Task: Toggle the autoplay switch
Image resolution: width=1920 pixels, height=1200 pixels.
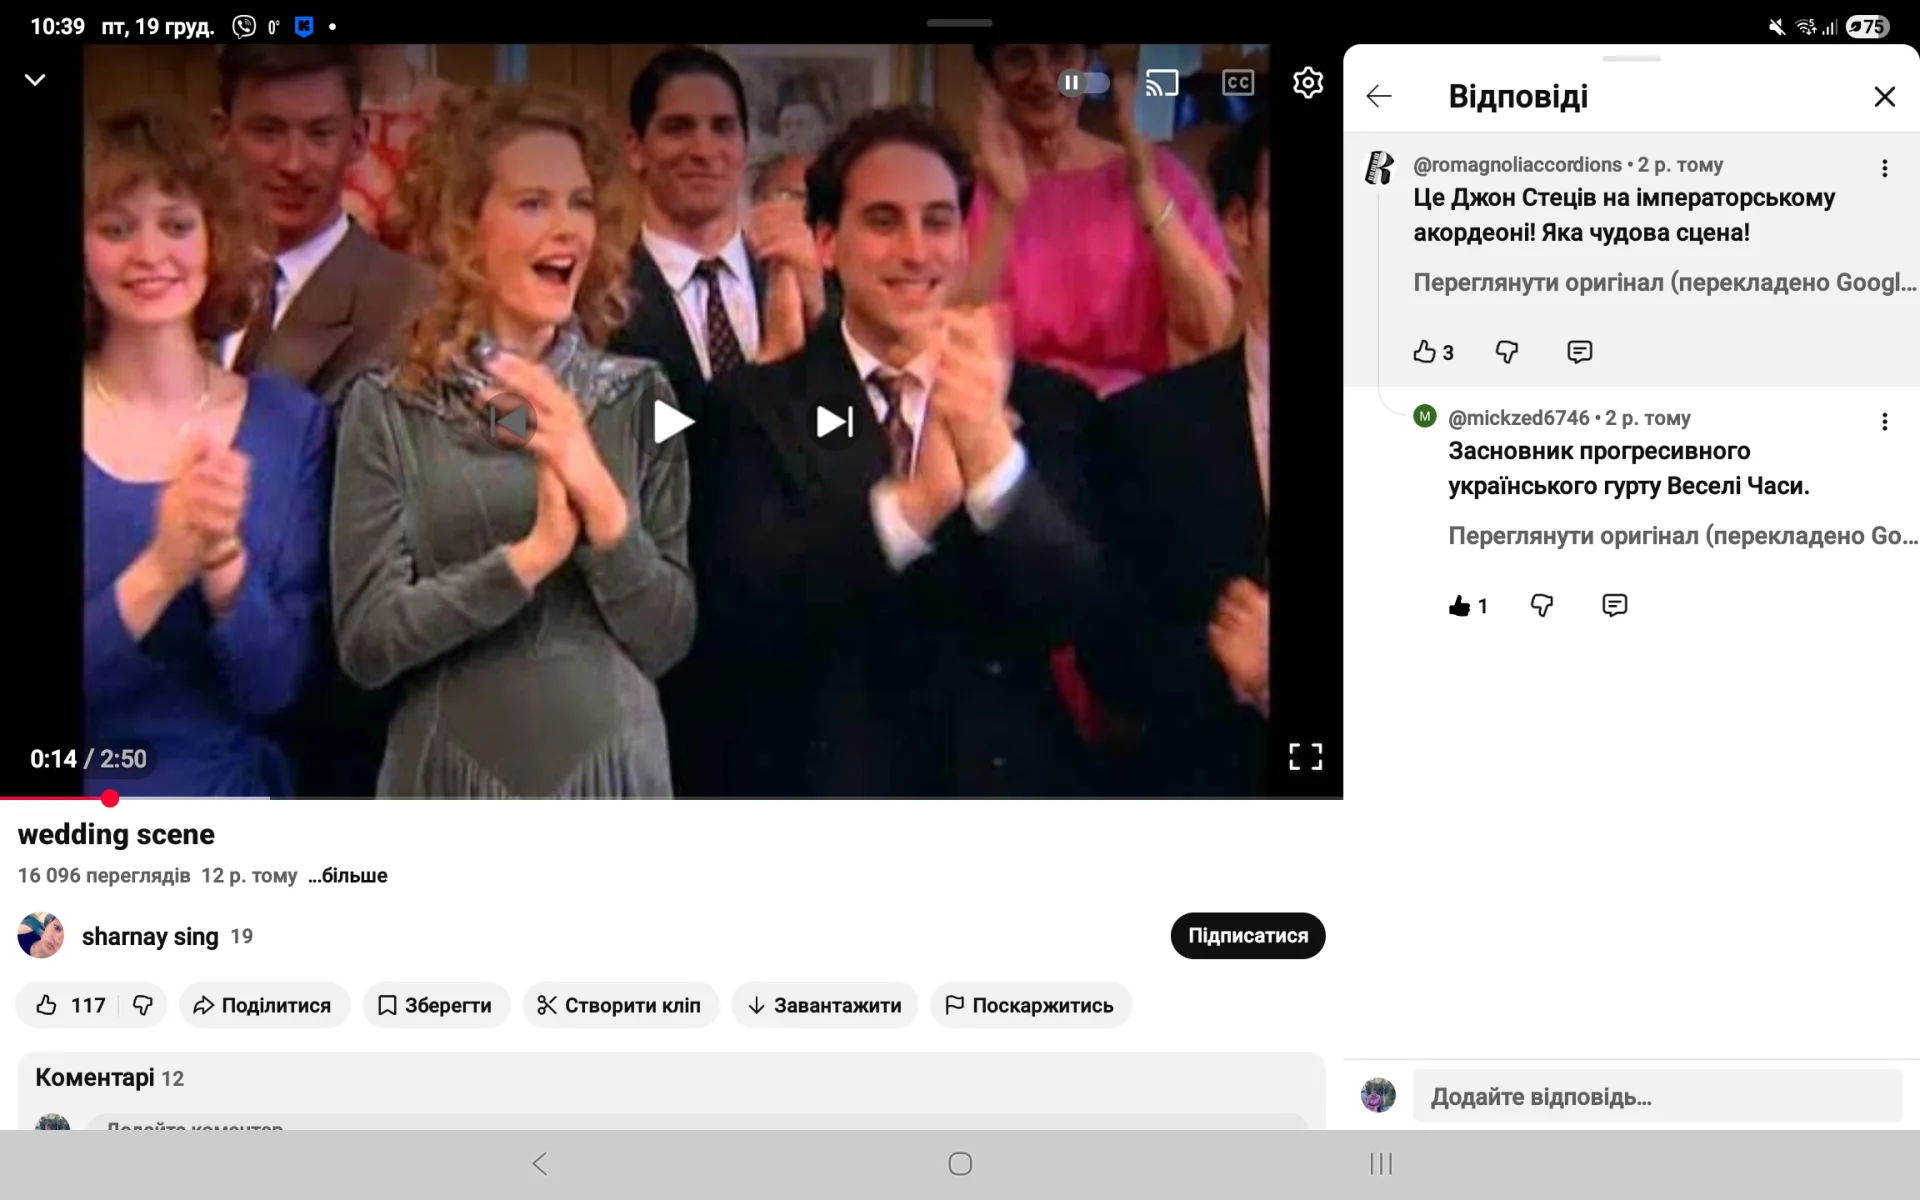Action: point(1084,82)
